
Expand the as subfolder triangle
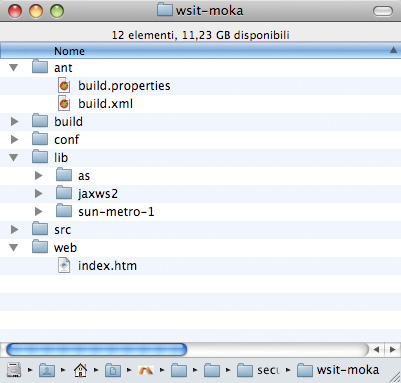point(39,176)
